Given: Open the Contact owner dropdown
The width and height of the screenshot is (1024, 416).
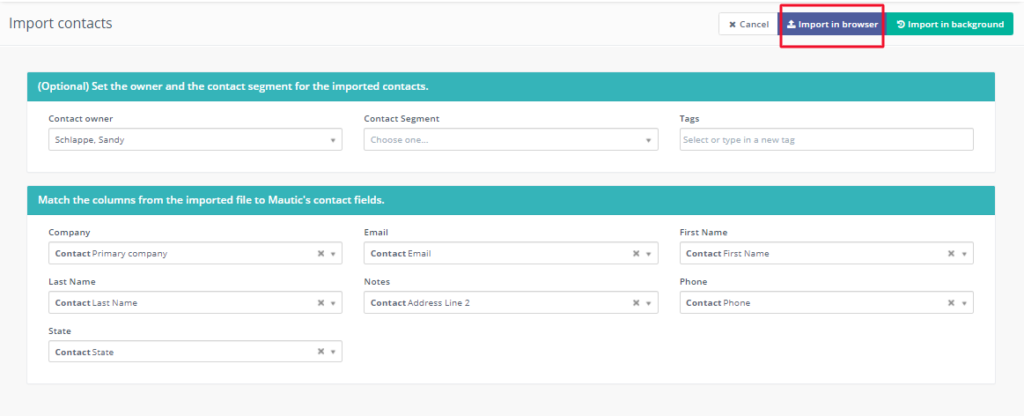Looking at the screenshot, I should [x=195, y=140].
